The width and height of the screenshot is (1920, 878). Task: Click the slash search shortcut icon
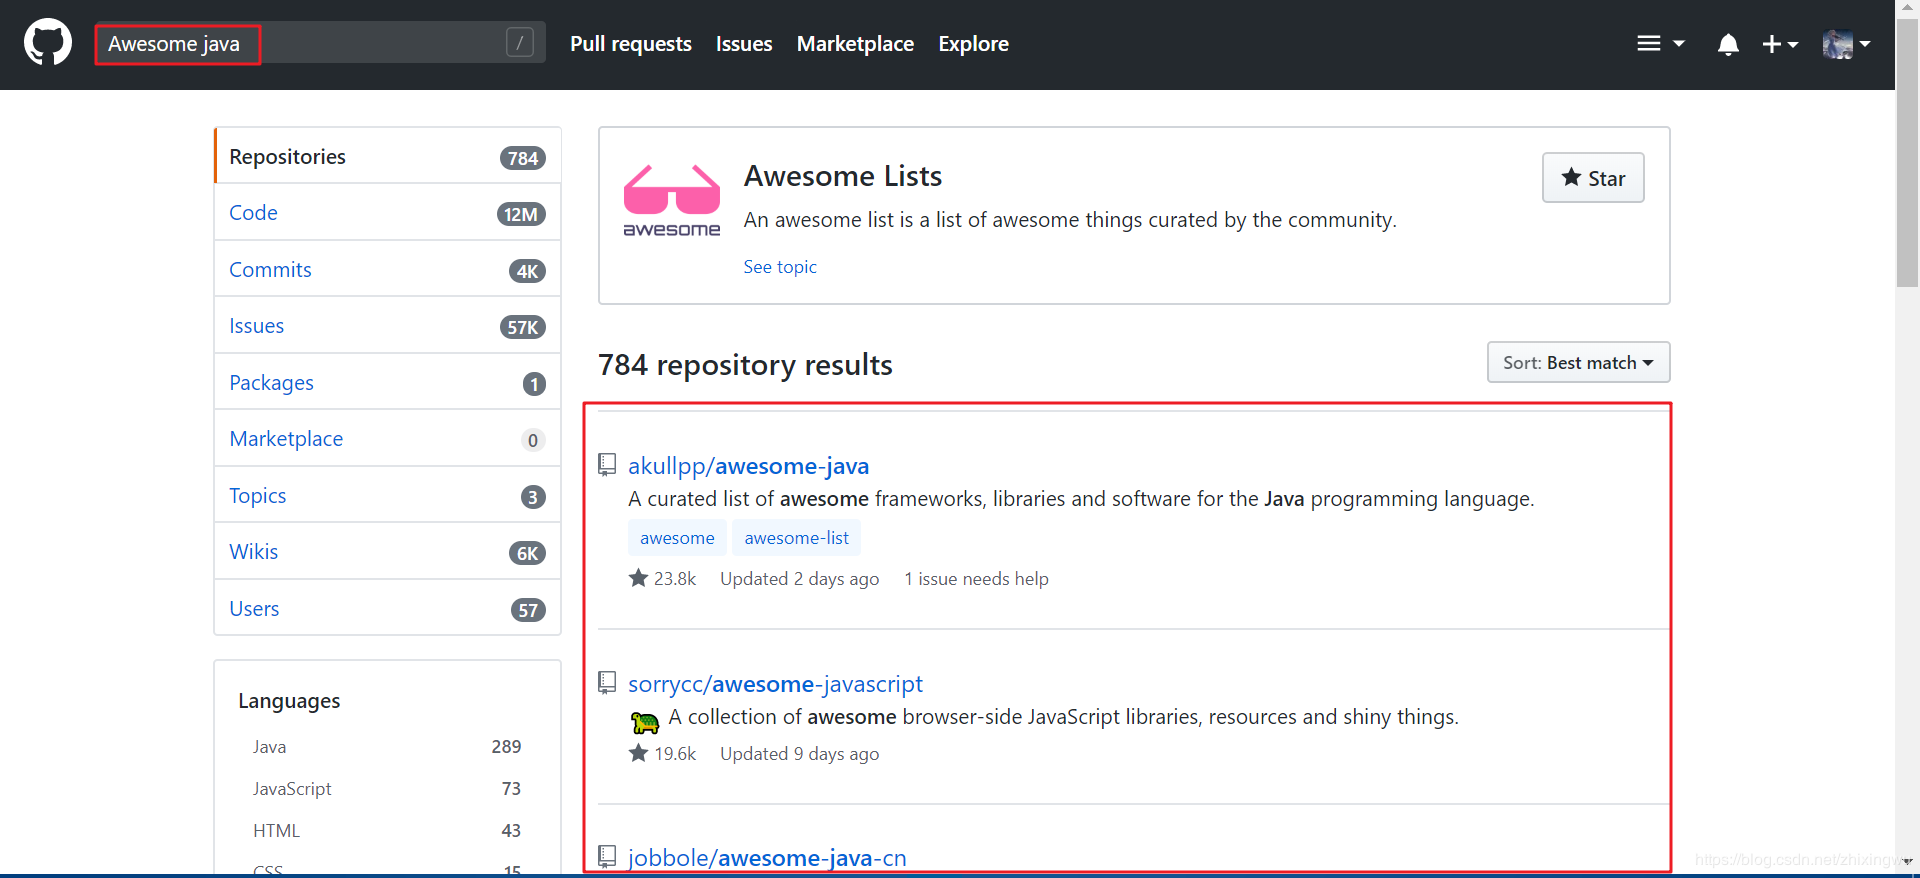coord(520,42)
